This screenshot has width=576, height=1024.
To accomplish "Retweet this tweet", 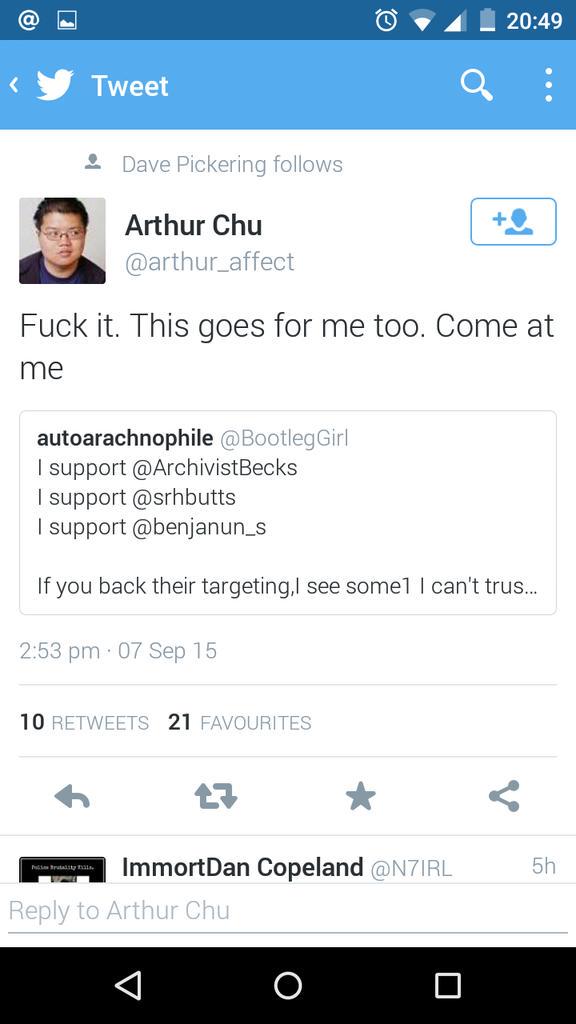I will click(x=216, y=796).
